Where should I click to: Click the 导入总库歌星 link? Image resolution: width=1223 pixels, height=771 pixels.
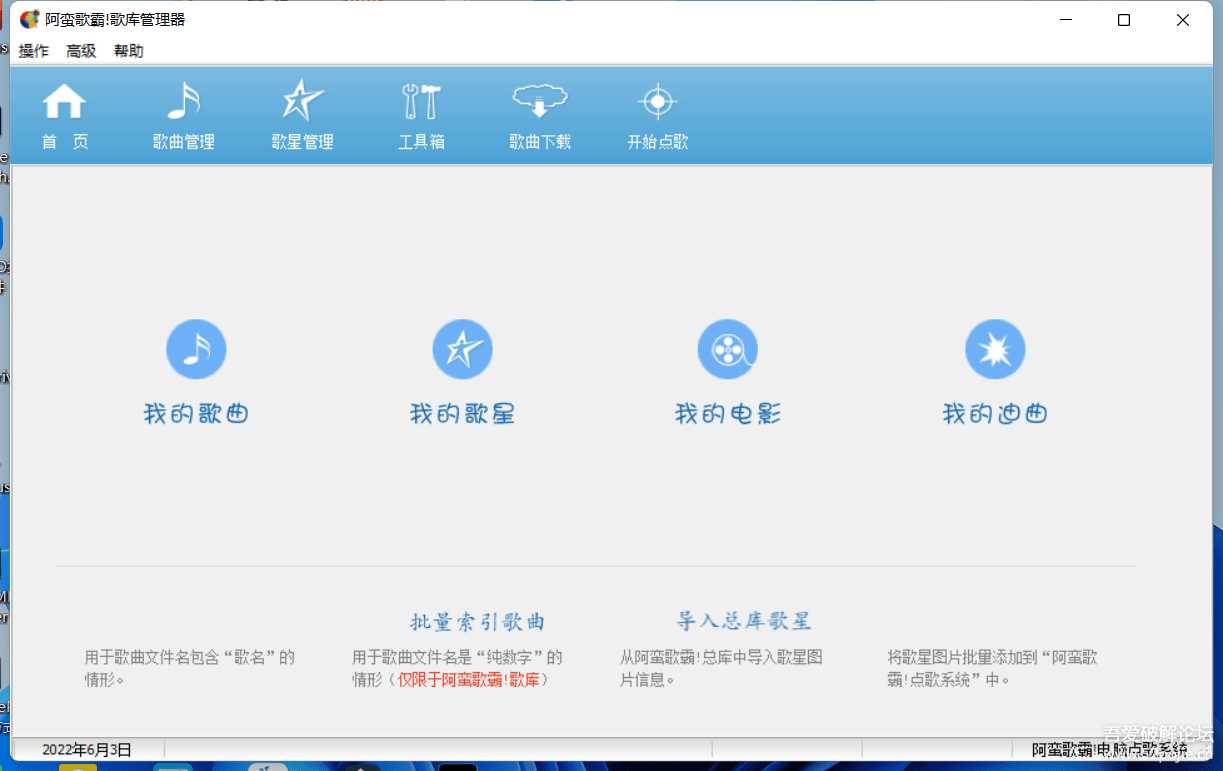[744, 621]
